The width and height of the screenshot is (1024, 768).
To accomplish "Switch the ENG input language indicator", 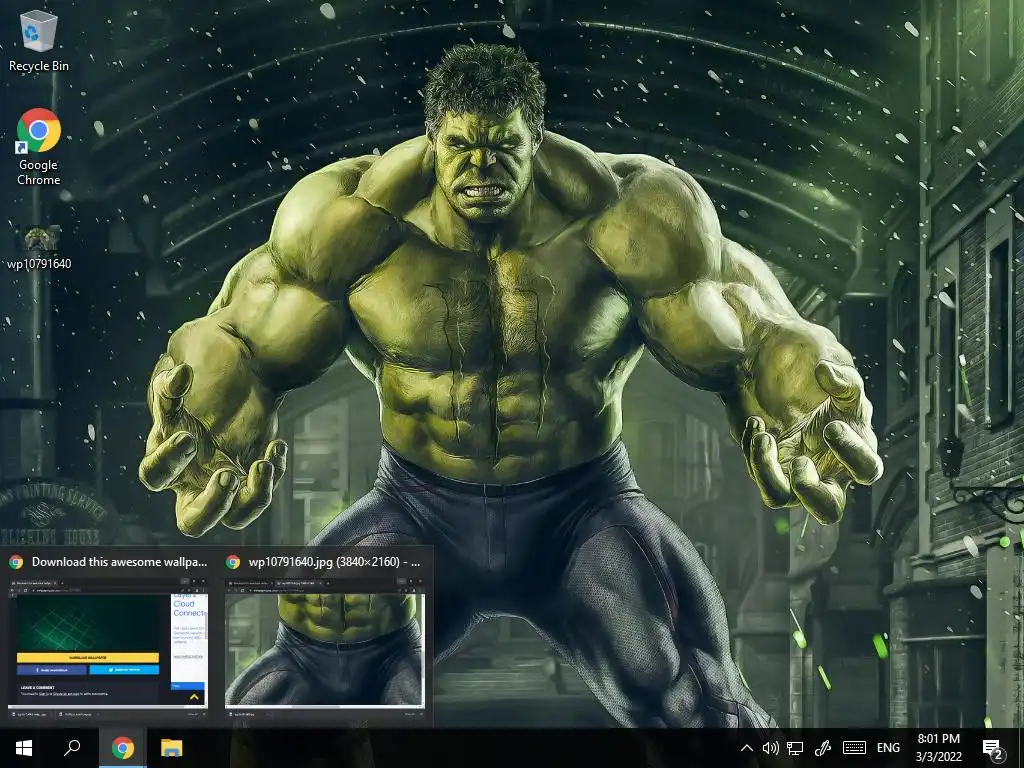I will [888, 748].
